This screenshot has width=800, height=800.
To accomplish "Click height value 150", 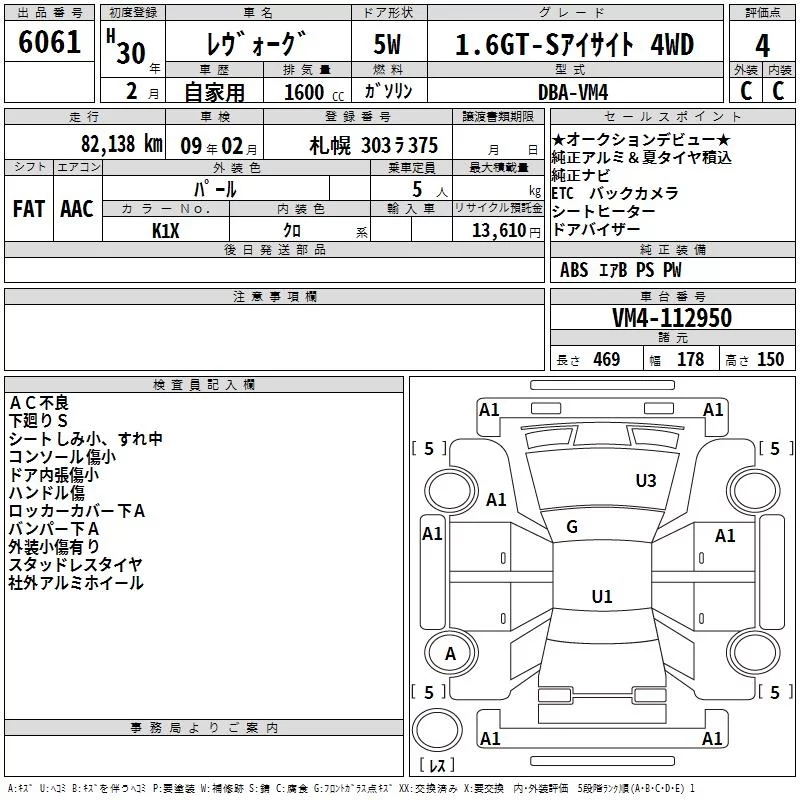I will (x=770, y=360).
